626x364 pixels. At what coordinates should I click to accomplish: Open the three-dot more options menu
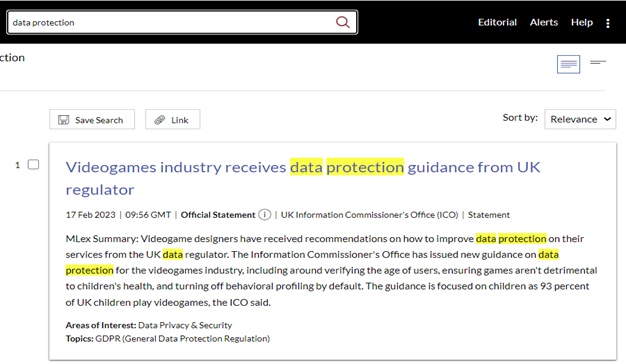608,23
